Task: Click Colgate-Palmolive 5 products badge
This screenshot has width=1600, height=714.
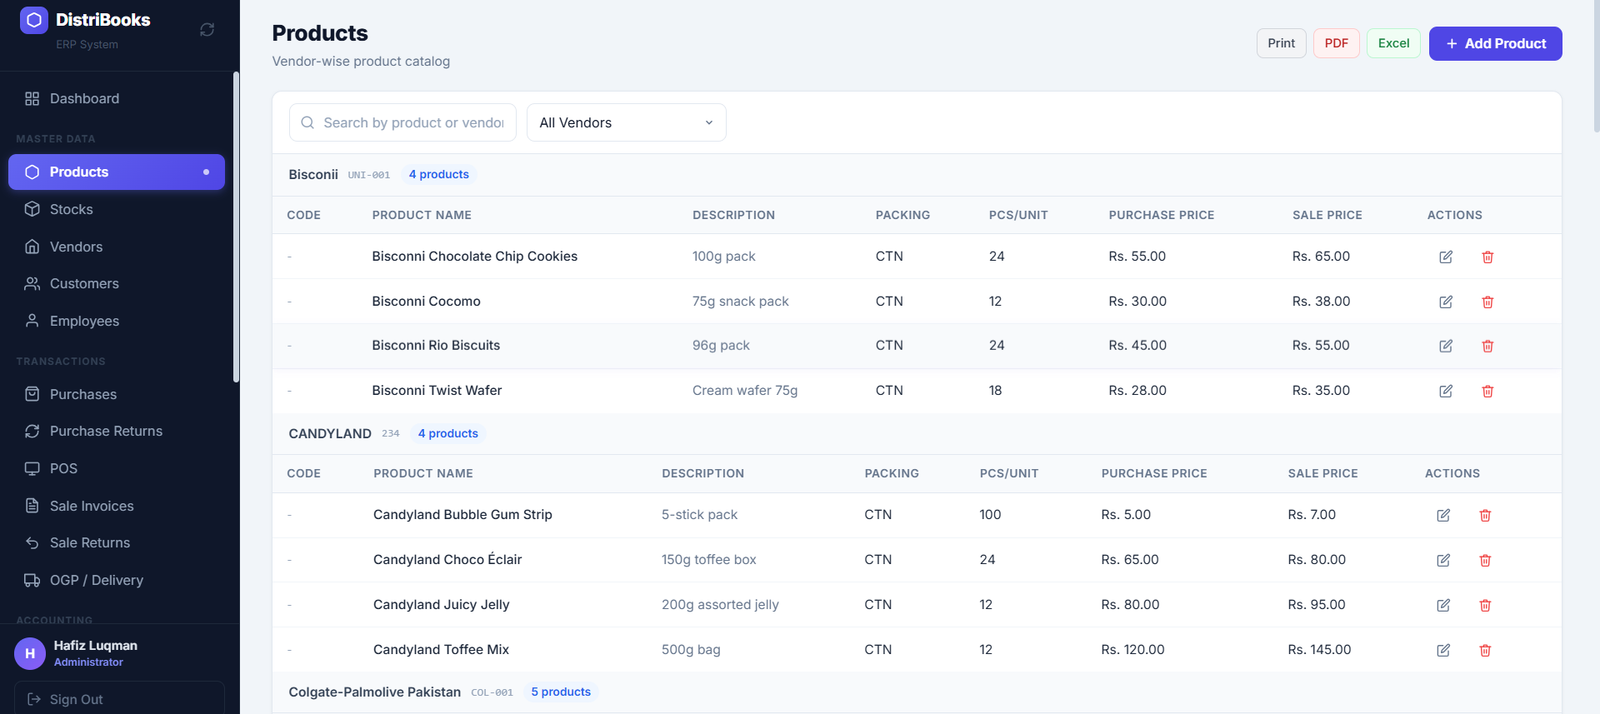Action: pos(561,692)
